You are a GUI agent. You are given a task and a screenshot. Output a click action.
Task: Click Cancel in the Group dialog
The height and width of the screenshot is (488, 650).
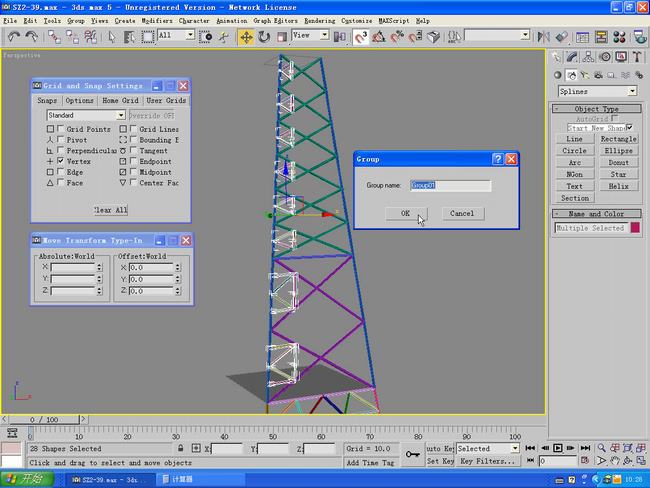click(x=462, y=213)
